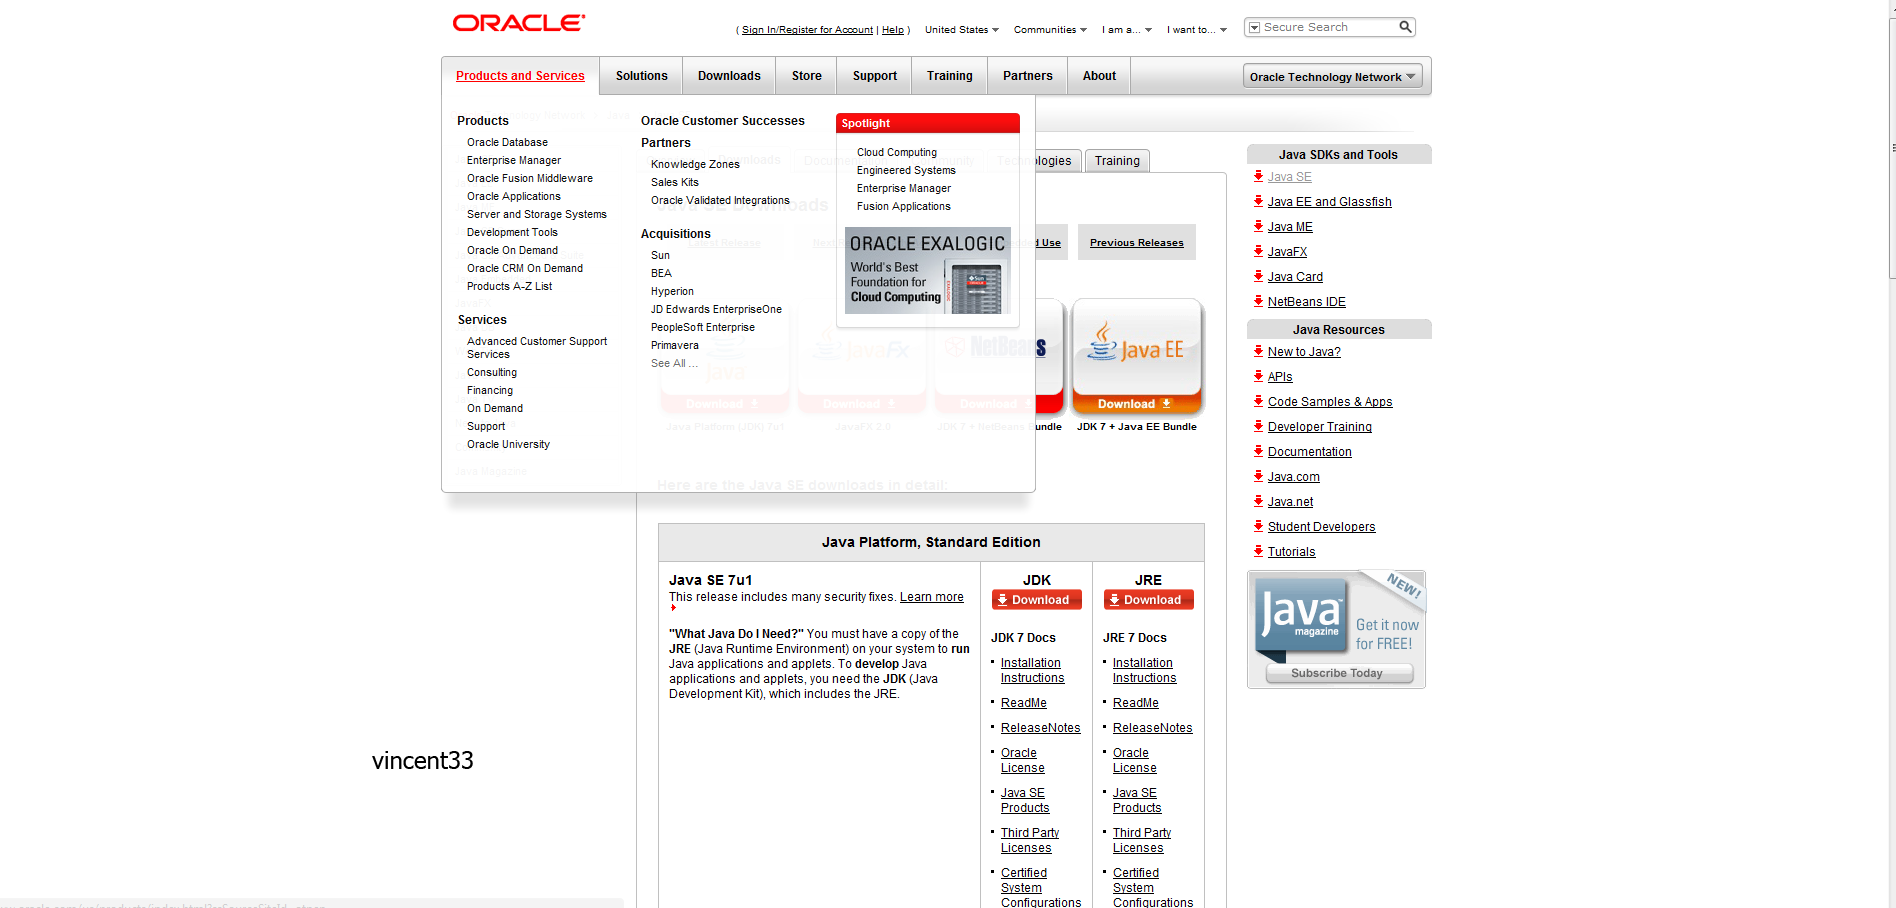Click the Help link in header
Screen dimensions: 1896x908
pyautogui.click(x=892, y=30)
